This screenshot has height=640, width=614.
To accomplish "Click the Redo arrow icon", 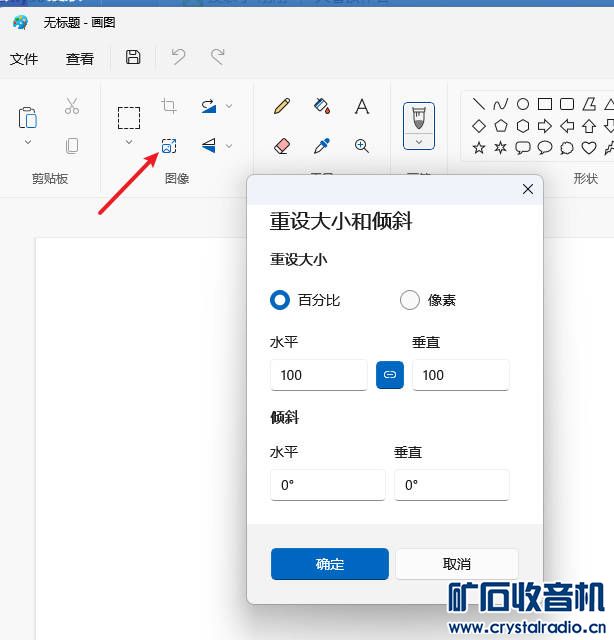I will (x=218, y=57).
